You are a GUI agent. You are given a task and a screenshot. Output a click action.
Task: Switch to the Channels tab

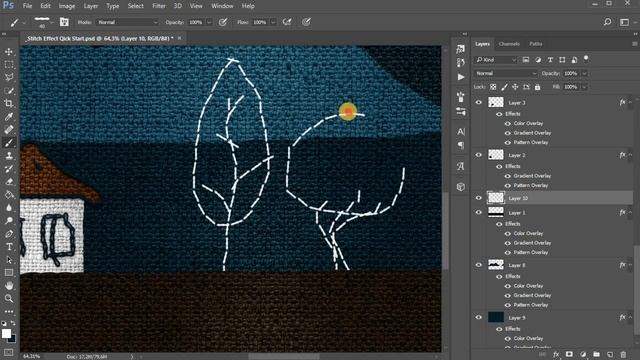click(509, 44)
